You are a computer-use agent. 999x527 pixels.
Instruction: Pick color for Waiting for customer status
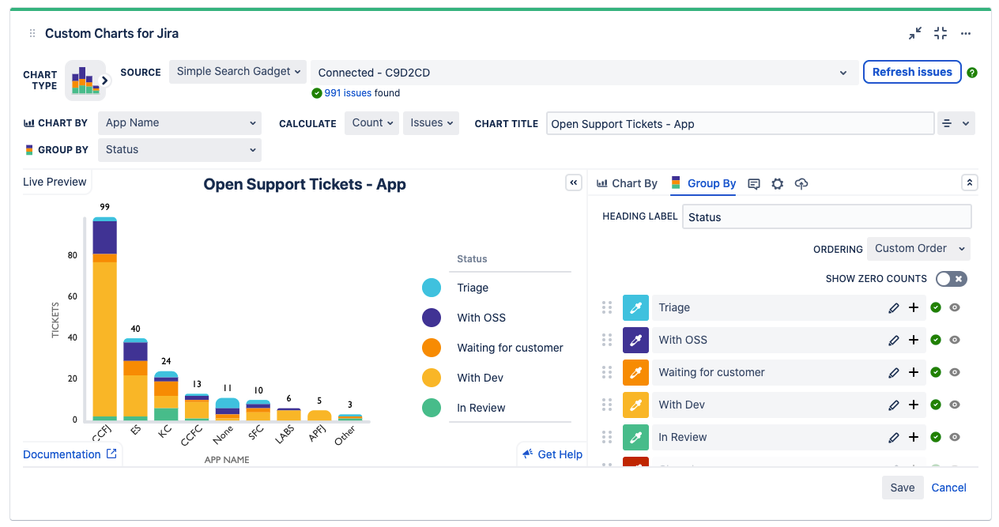[635, 373]
